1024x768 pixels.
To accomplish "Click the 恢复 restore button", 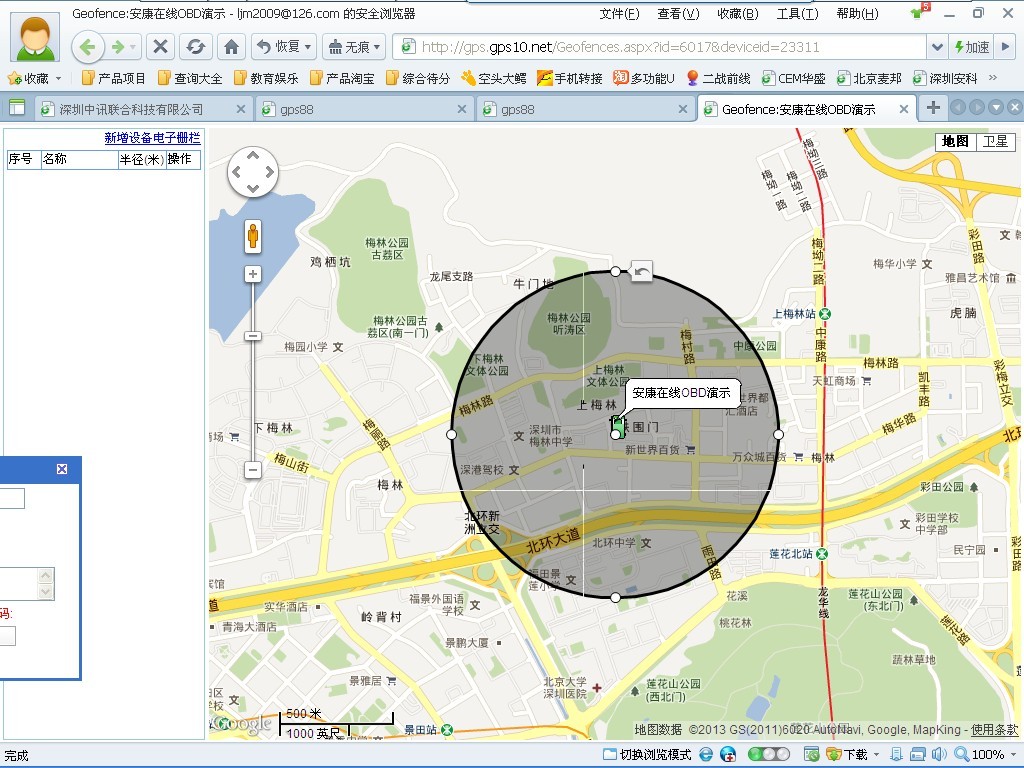I will [278, 46].
